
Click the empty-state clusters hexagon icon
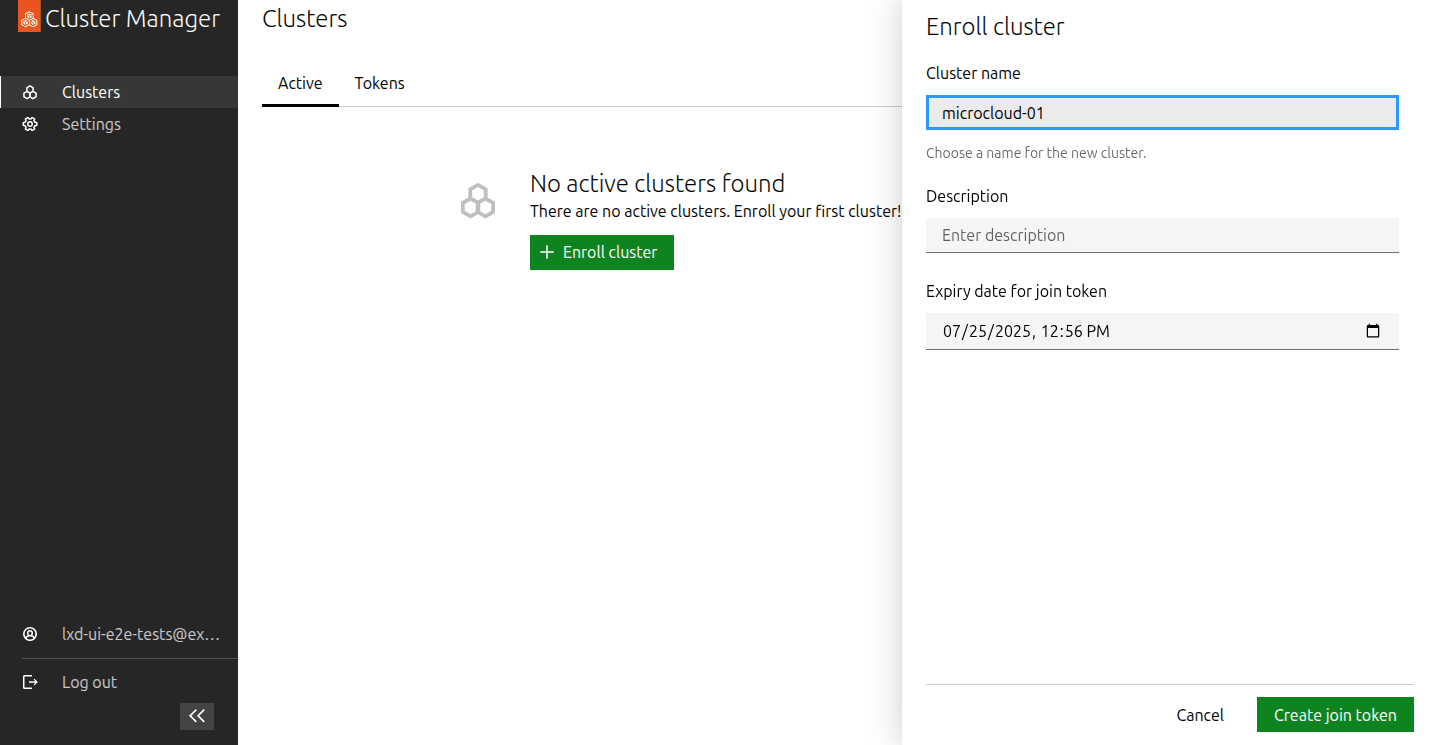click(478, 201)
